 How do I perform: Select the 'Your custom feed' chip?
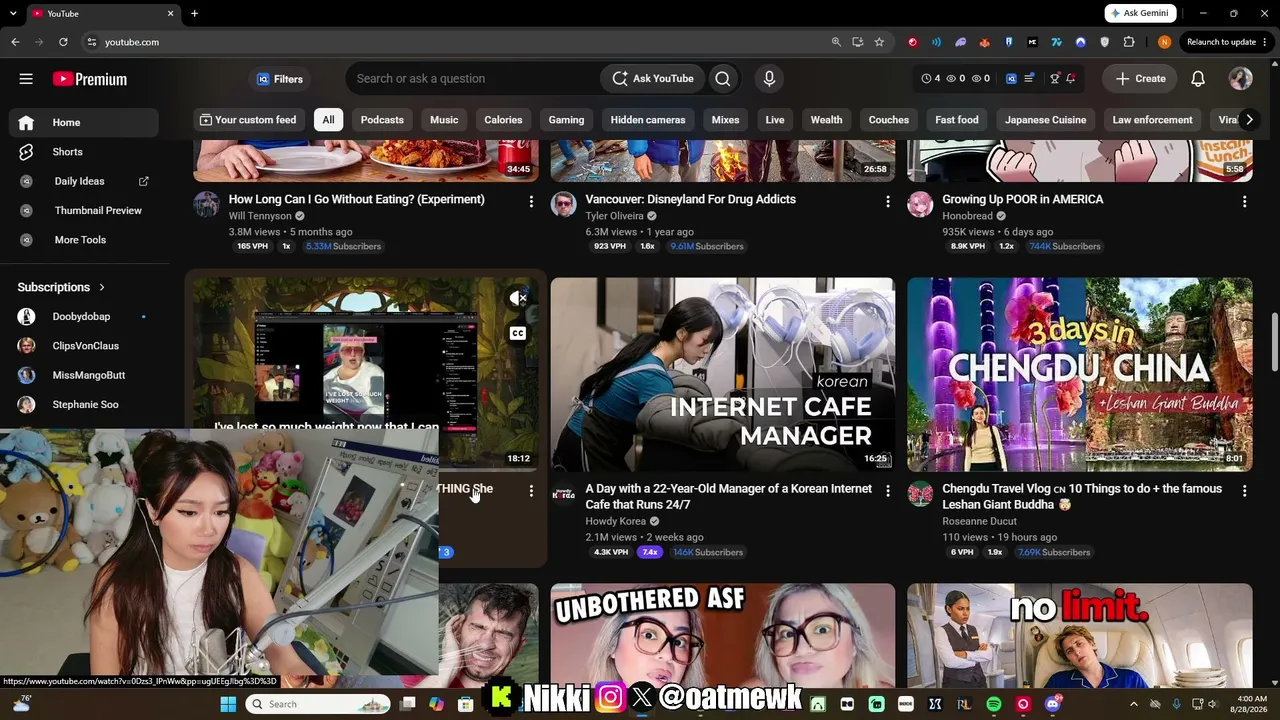[x=248, y=120]
